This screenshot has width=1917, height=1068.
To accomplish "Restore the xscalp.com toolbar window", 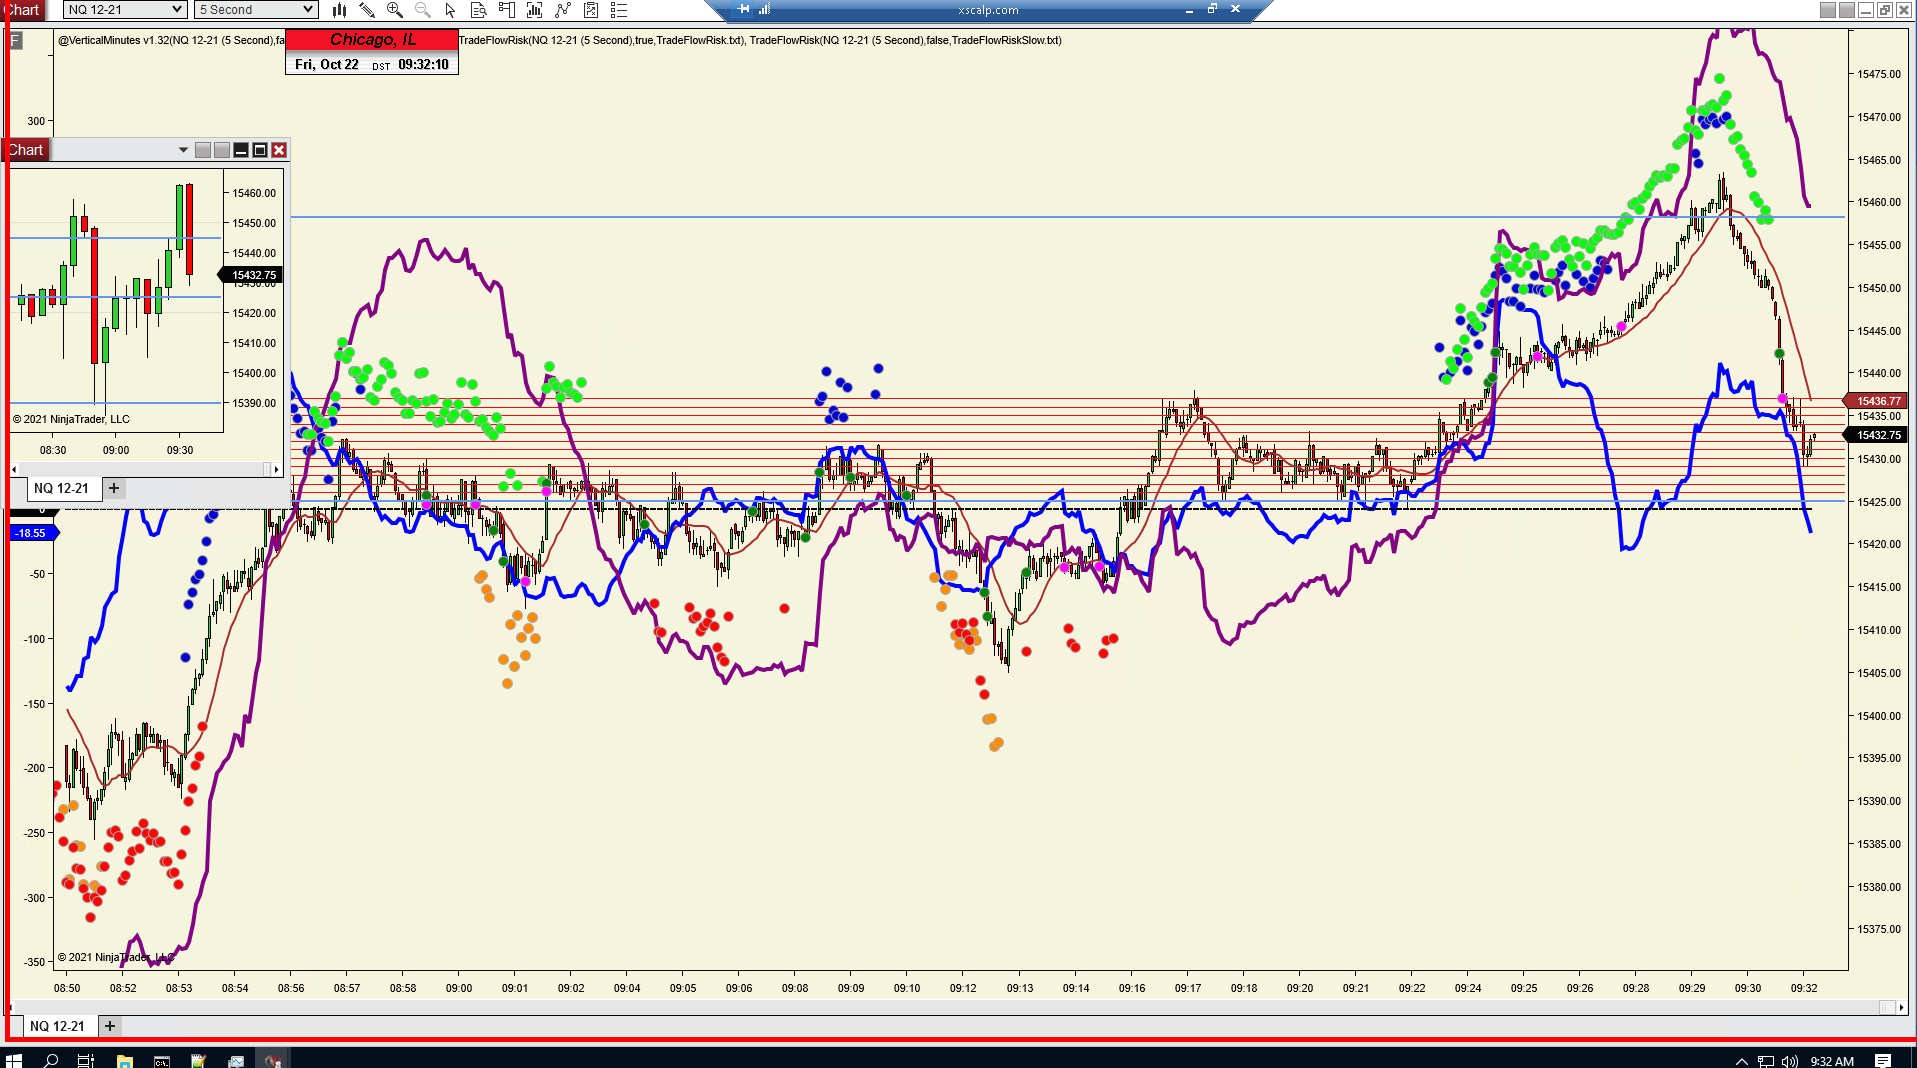I will [x=1212, y=9].
